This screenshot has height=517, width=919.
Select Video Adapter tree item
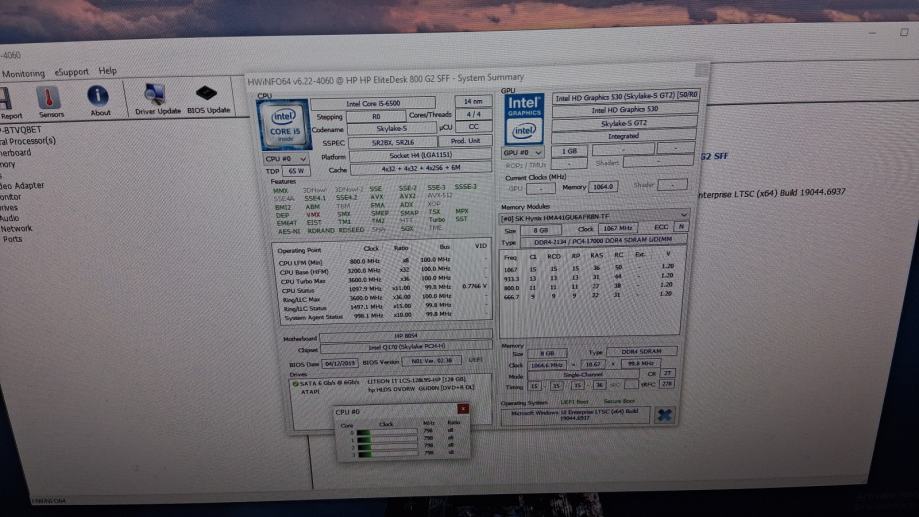point(22,186)
